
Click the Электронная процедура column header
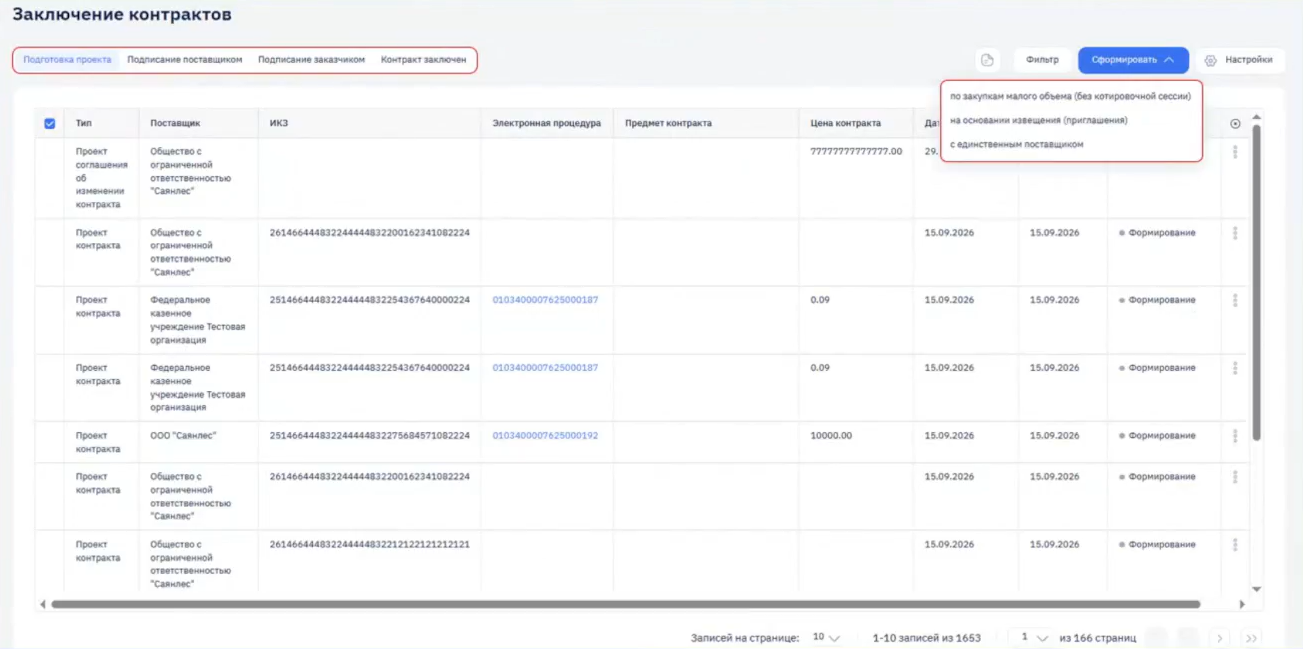(547, 124)
